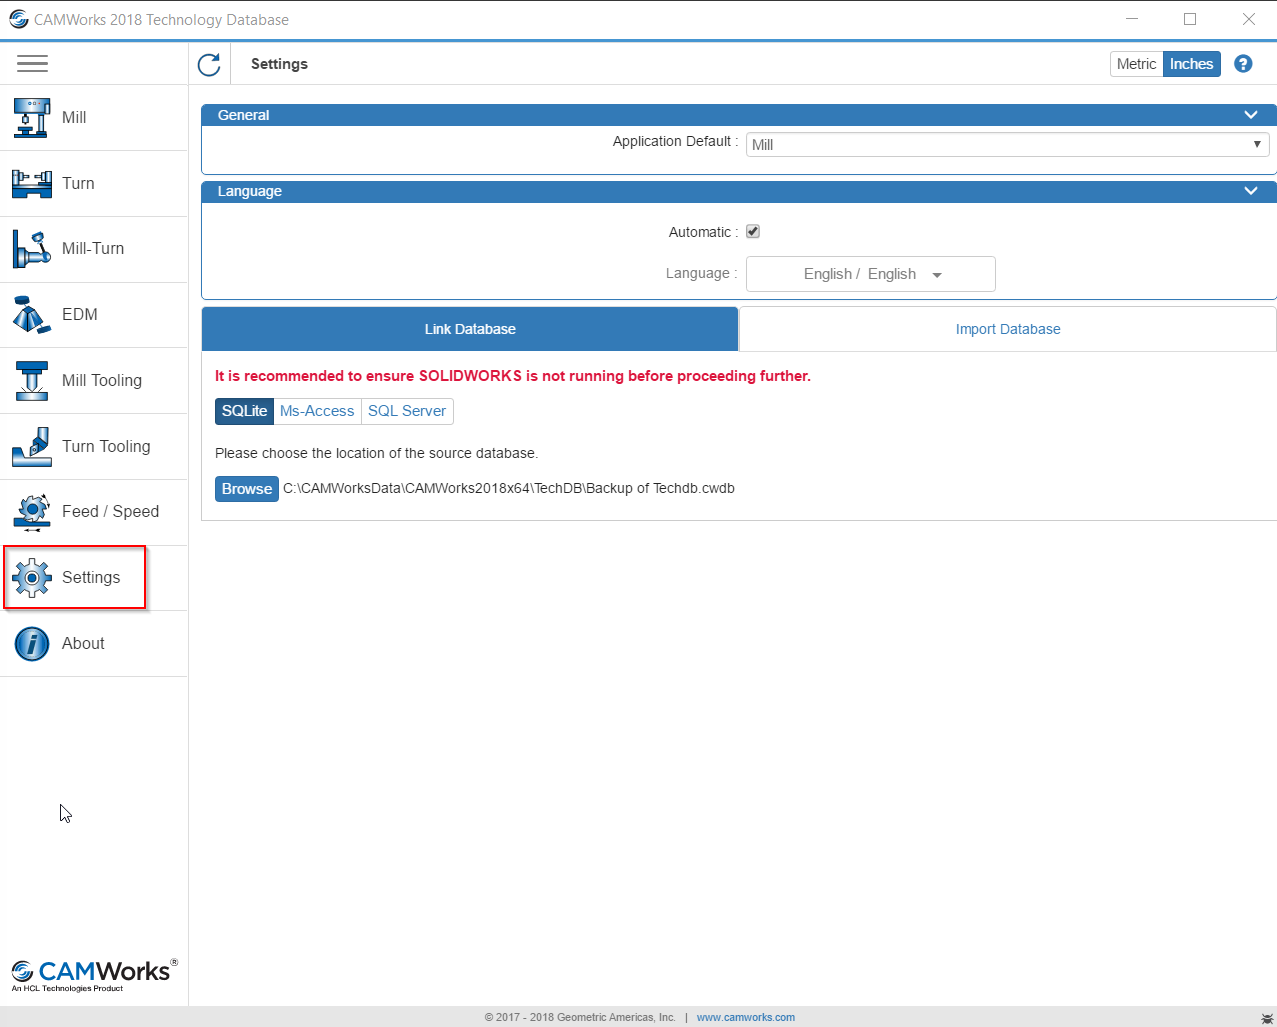Click the About info icon
This screenshot has width=1277, height=1027.
[32, 644]
